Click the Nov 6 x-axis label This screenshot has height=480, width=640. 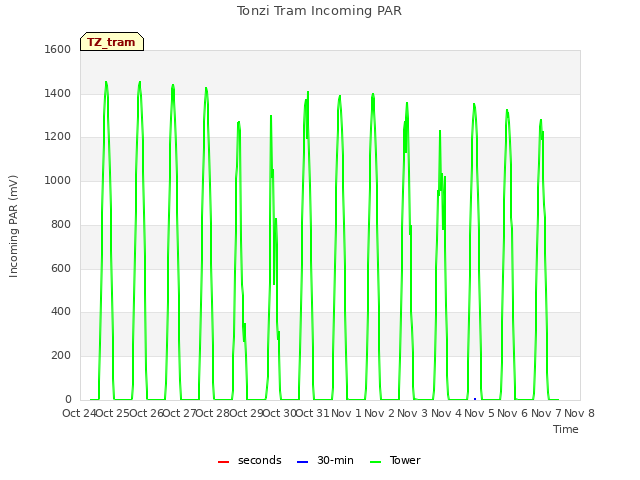coord(512,413)
